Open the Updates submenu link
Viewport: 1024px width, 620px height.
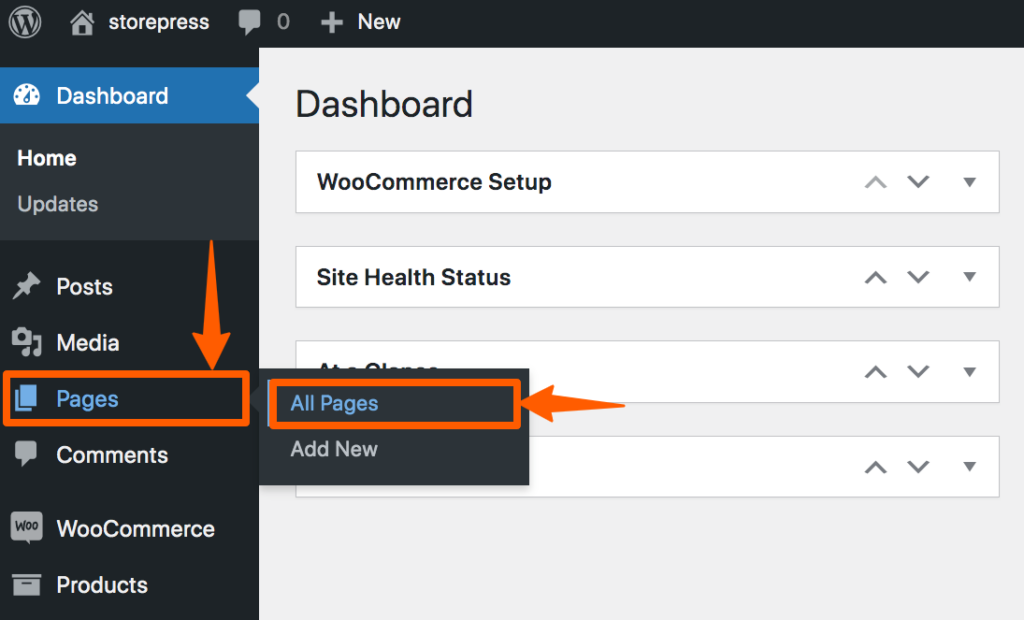pos(57,204)
